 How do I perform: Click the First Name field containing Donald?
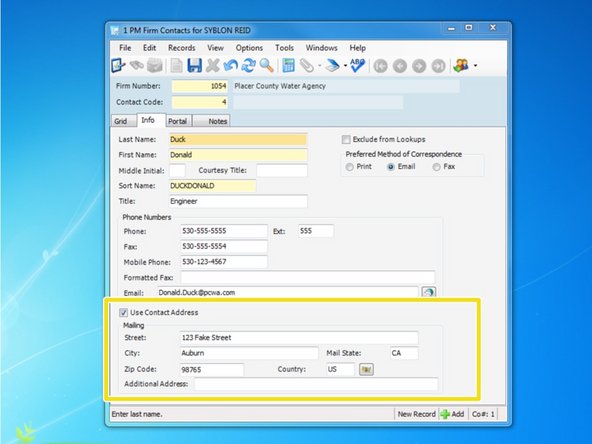[x=238, y=155]
